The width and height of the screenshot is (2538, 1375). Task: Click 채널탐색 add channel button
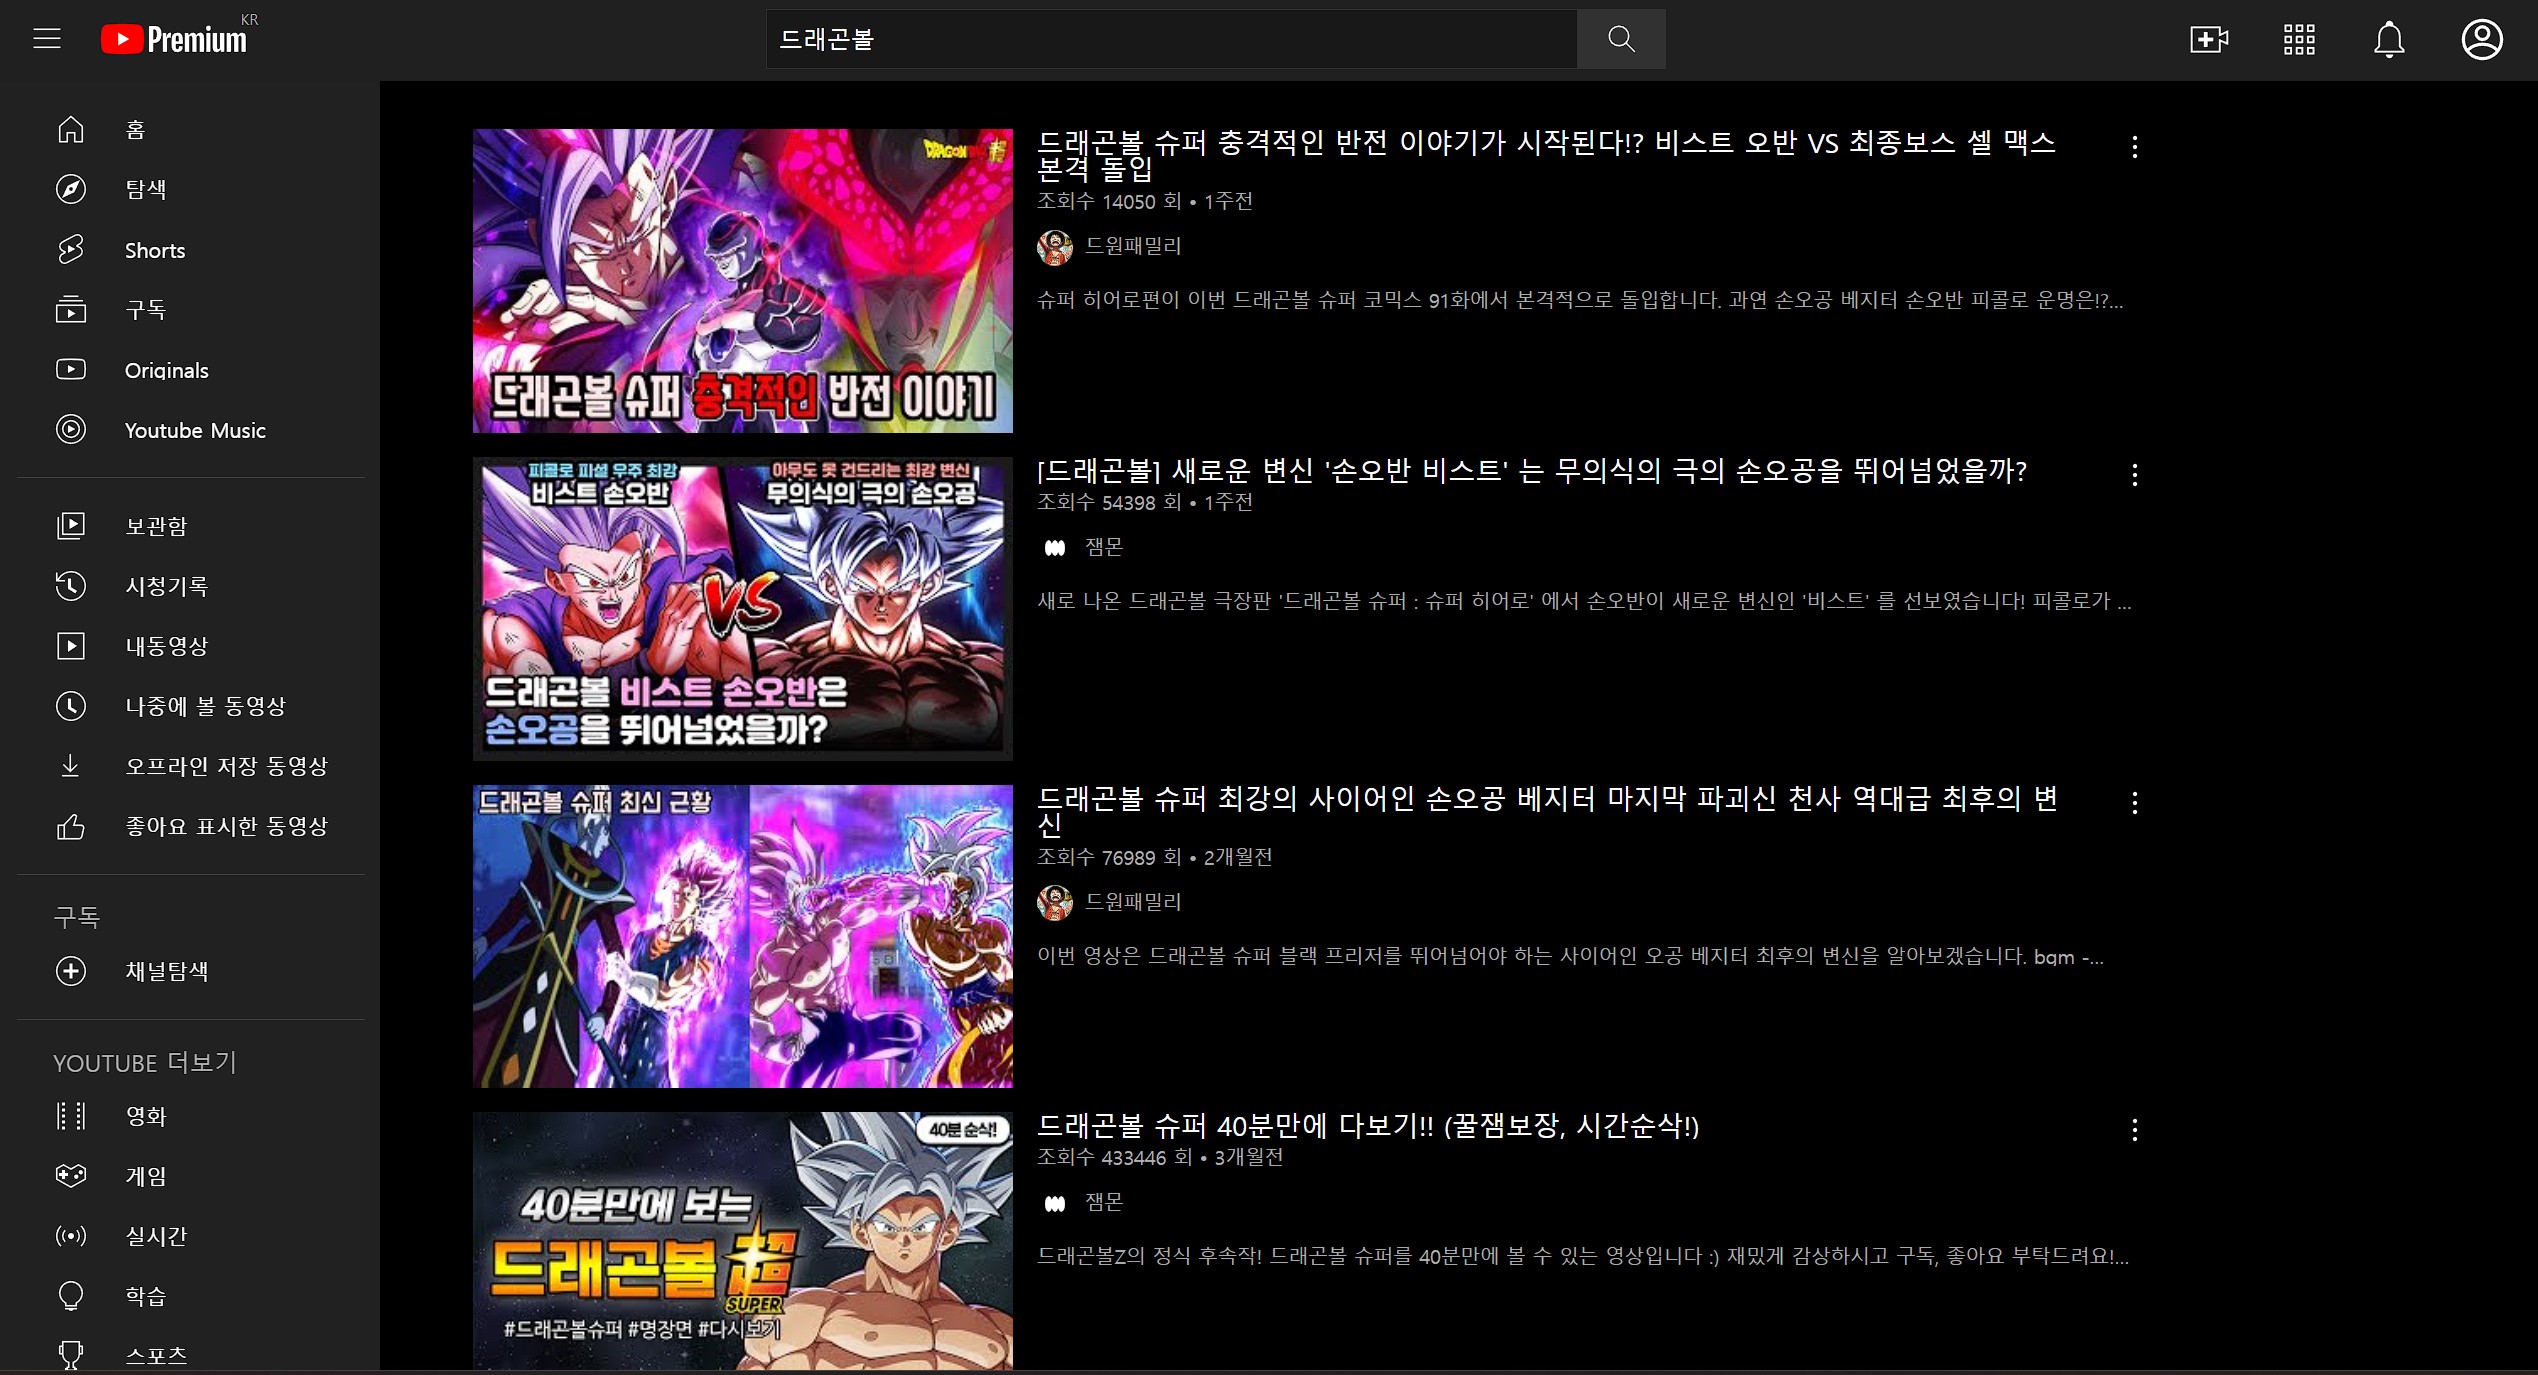point(71,971)
